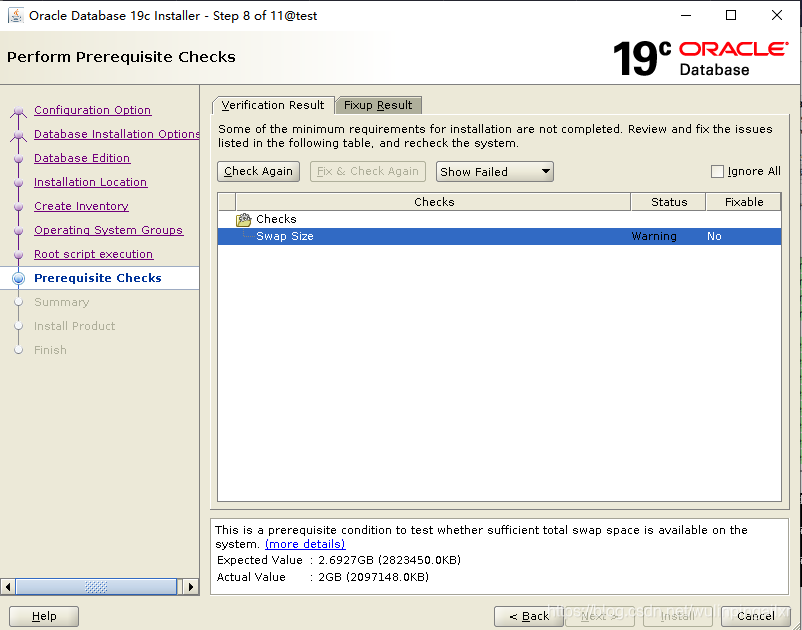Click the Fix & Check Again button

coord(368,171)
